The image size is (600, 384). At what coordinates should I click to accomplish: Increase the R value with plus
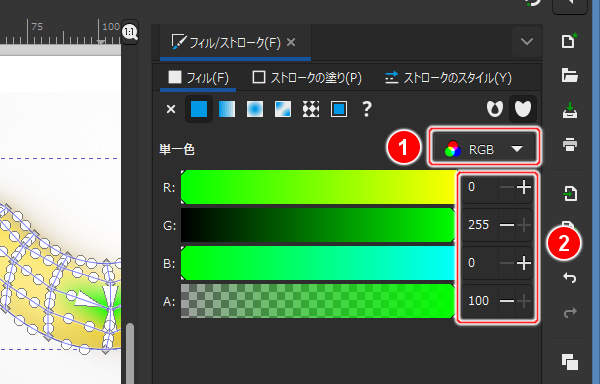[x=524, y=187]
